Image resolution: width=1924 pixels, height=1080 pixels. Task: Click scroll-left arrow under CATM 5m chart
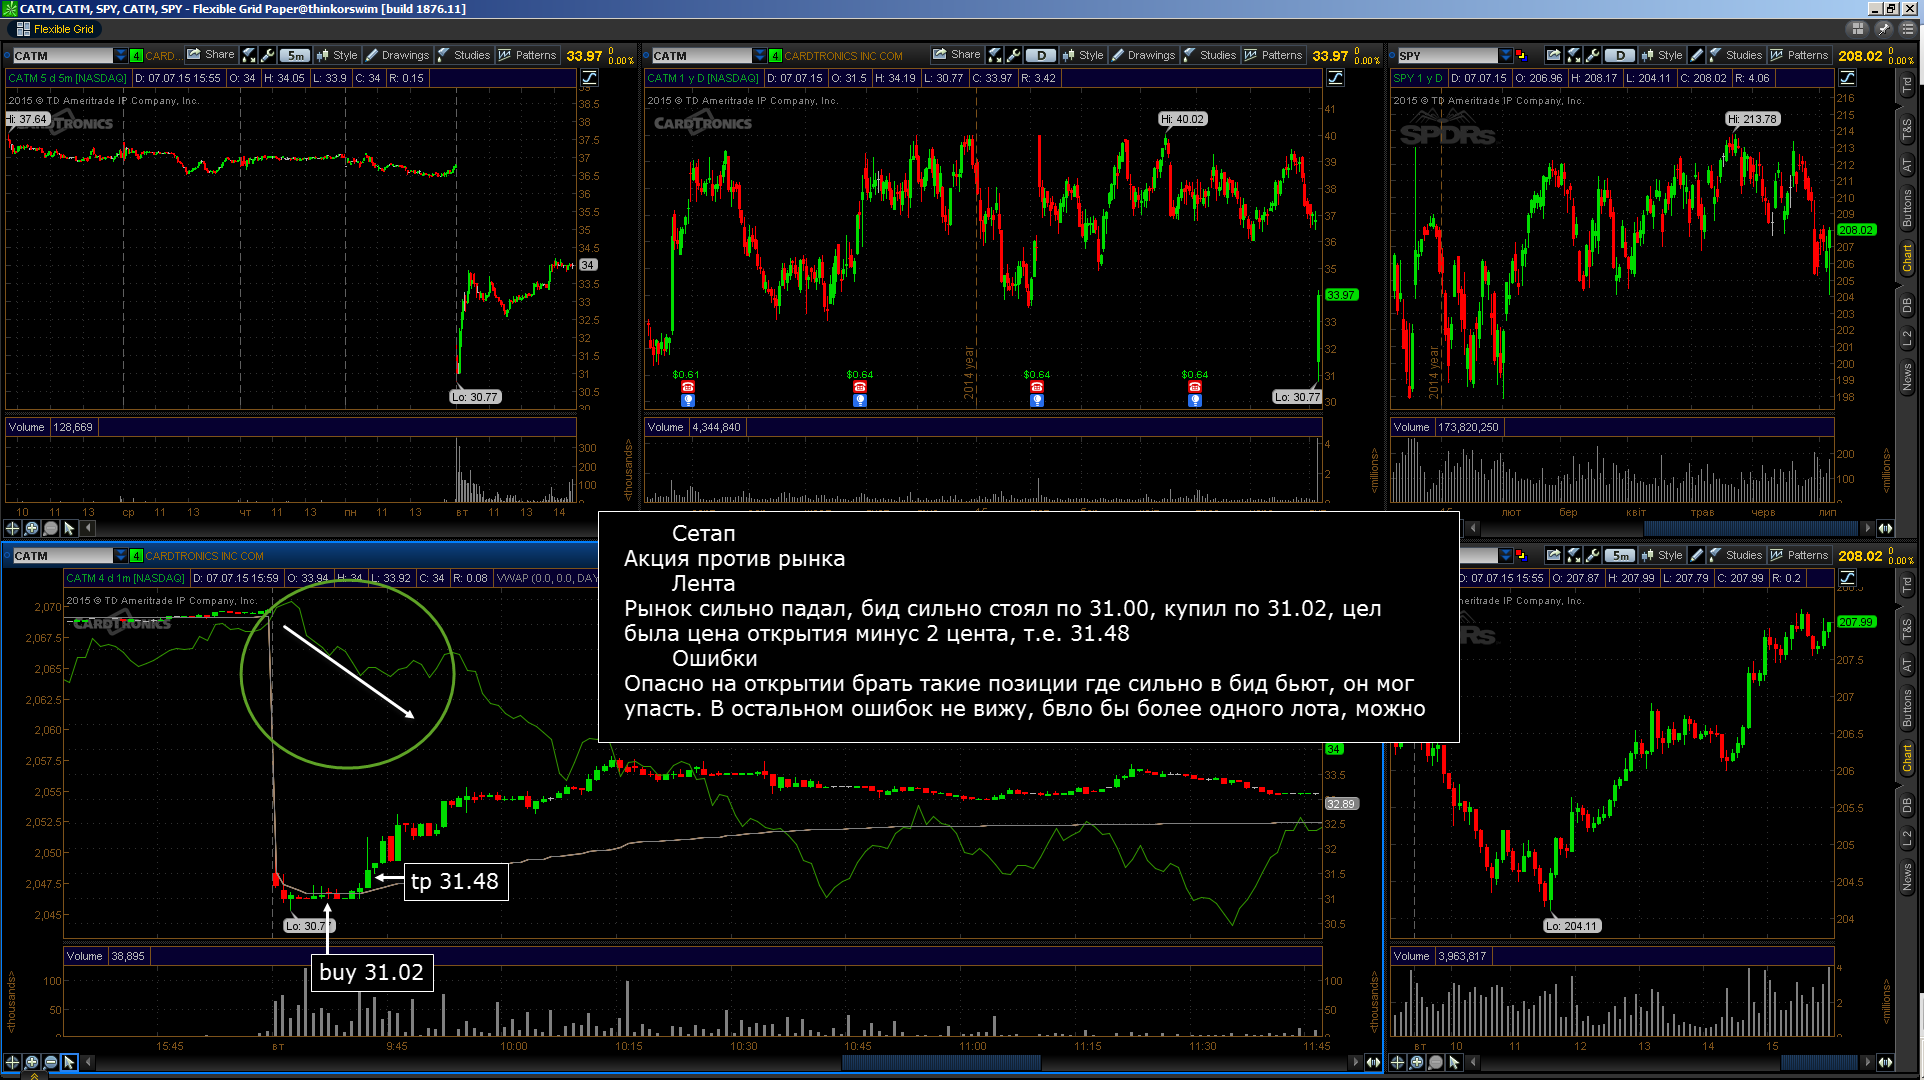[x=89, y=528]
